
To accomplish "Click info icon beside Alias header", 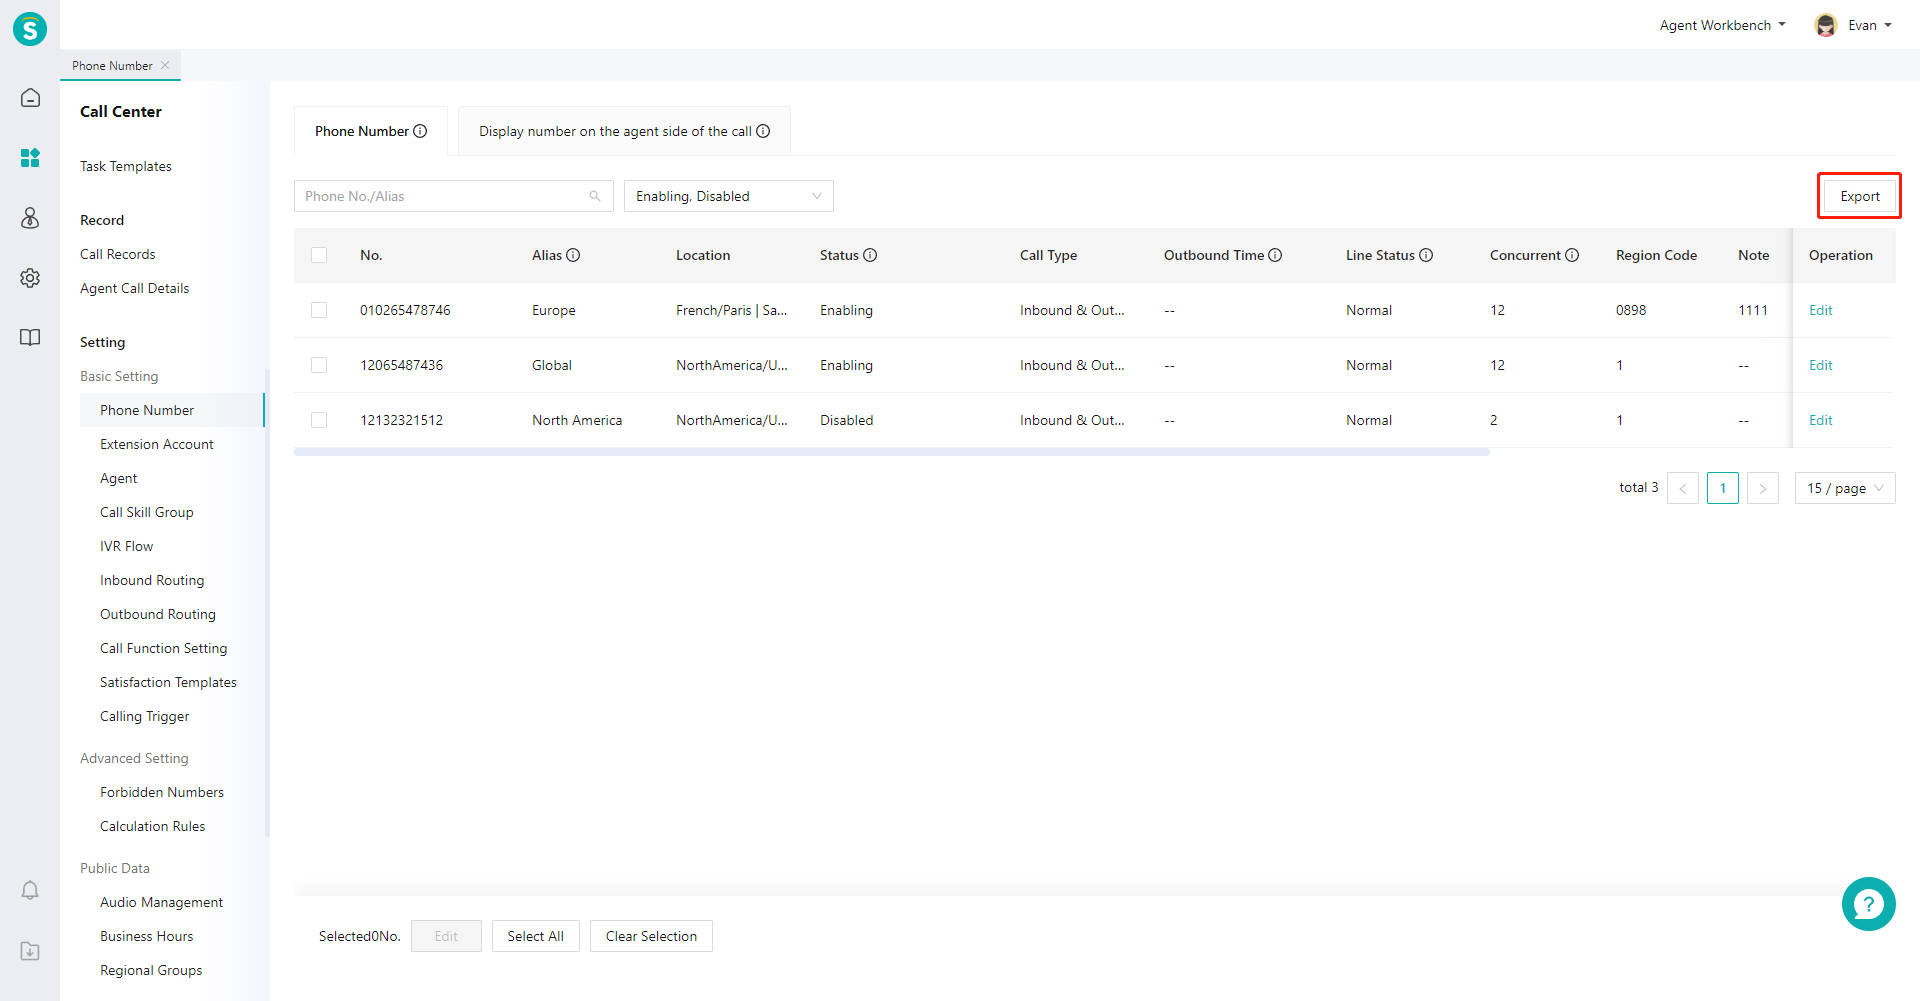I will 573,255.
